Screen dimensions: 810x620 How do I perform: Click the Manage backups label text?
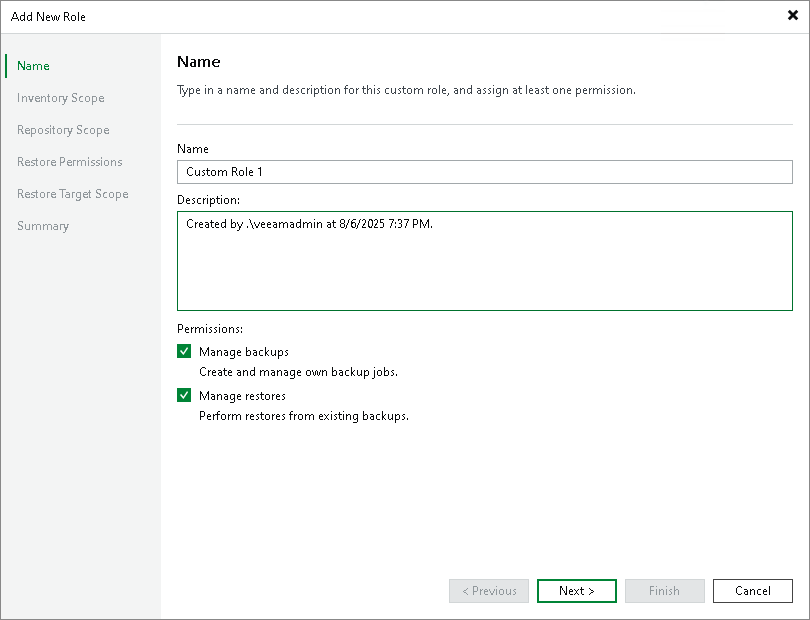click(244, 352)
